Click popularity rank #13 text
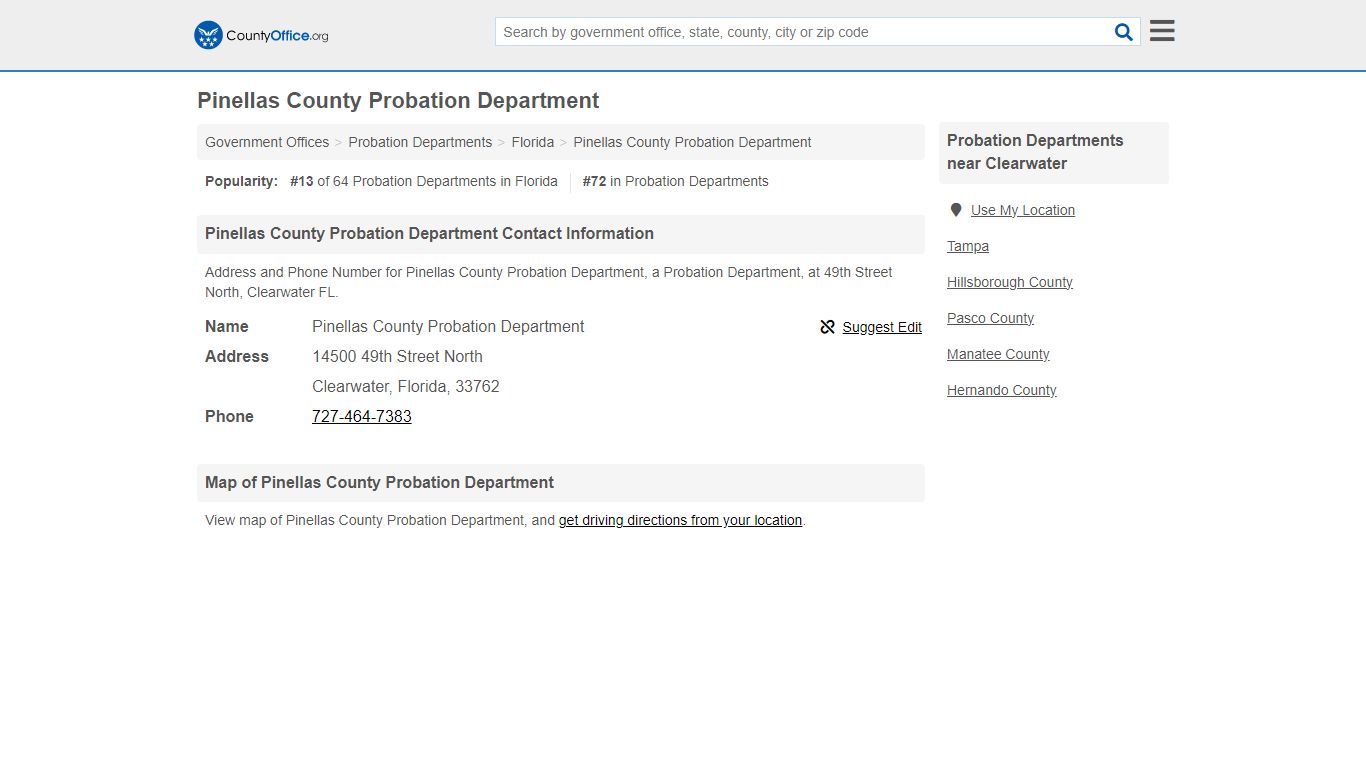The image size is (1366, 768). 302,181
